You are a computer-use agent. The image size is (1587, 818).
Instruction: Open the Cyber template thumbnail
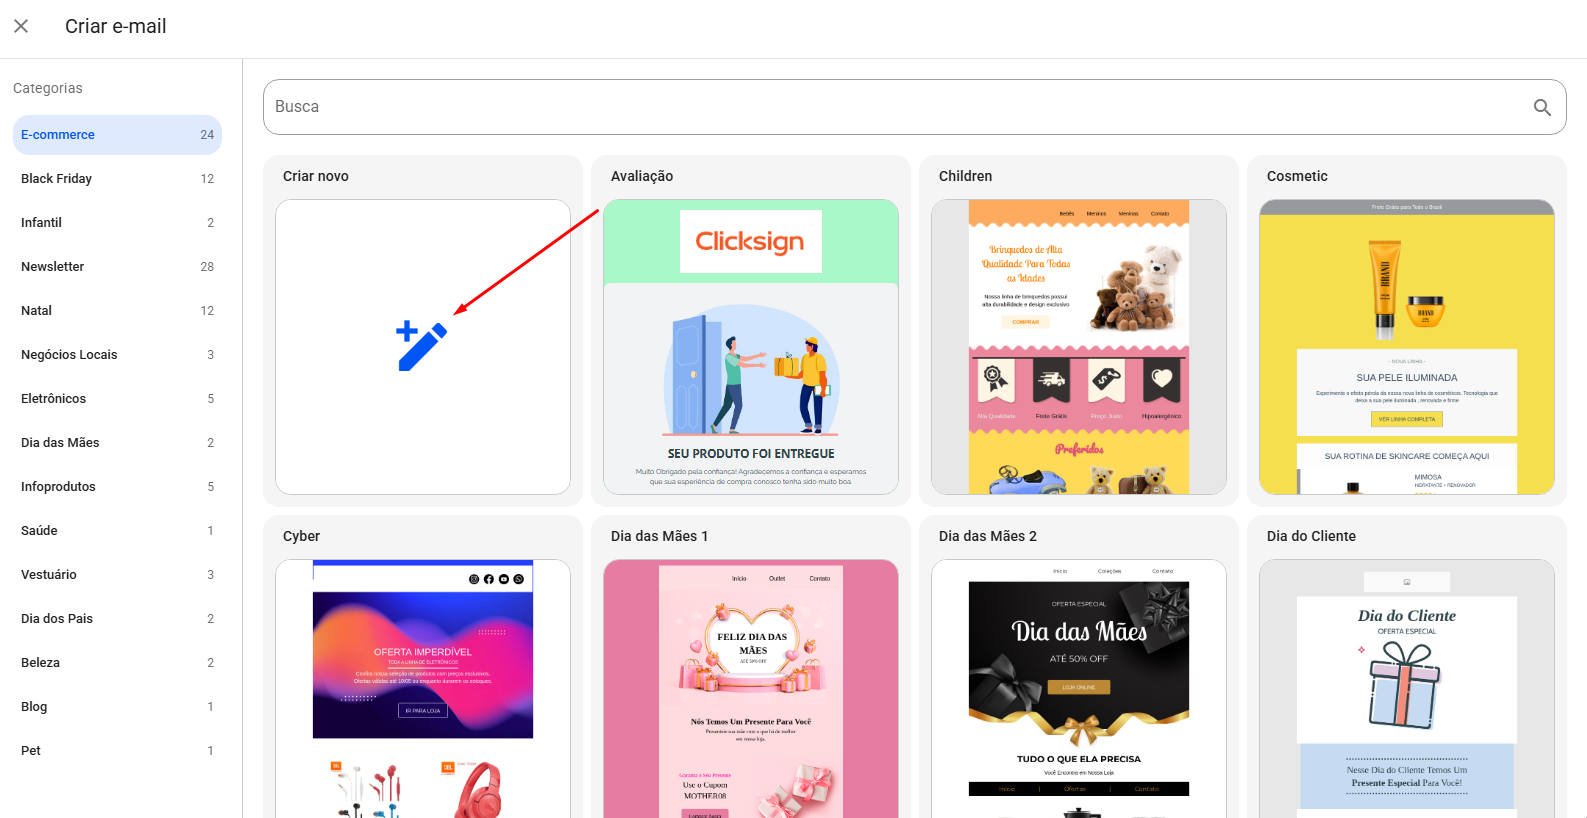pyautogui.click(x=423, y=689)
